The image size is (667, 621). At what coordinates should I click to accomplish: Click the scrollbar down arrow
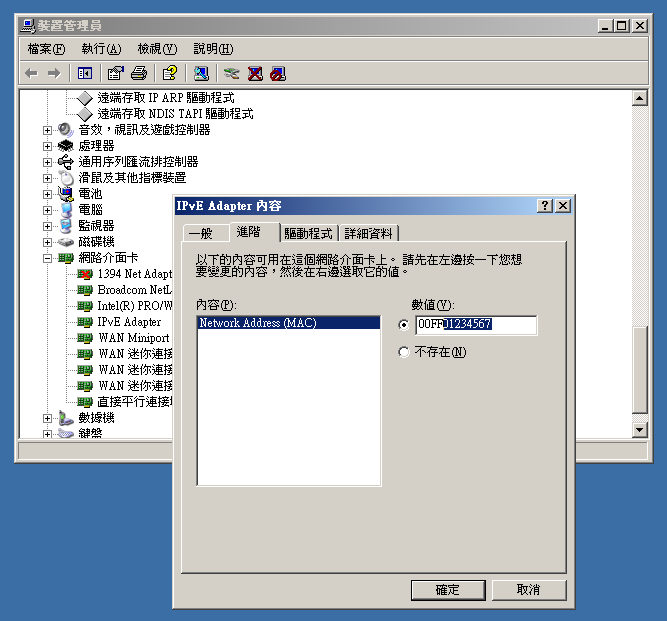click(x=640, y=429)
